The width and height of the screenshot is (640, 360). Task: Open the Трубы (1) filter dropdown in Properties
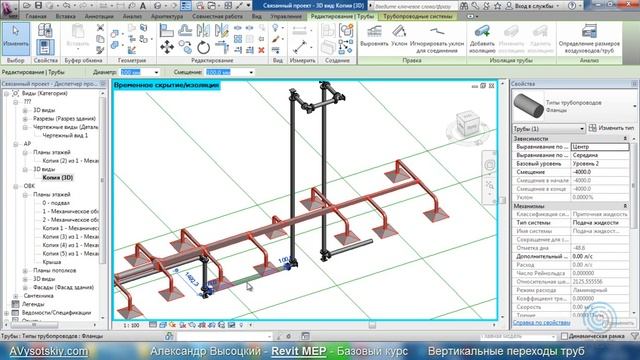coord(581,129)
